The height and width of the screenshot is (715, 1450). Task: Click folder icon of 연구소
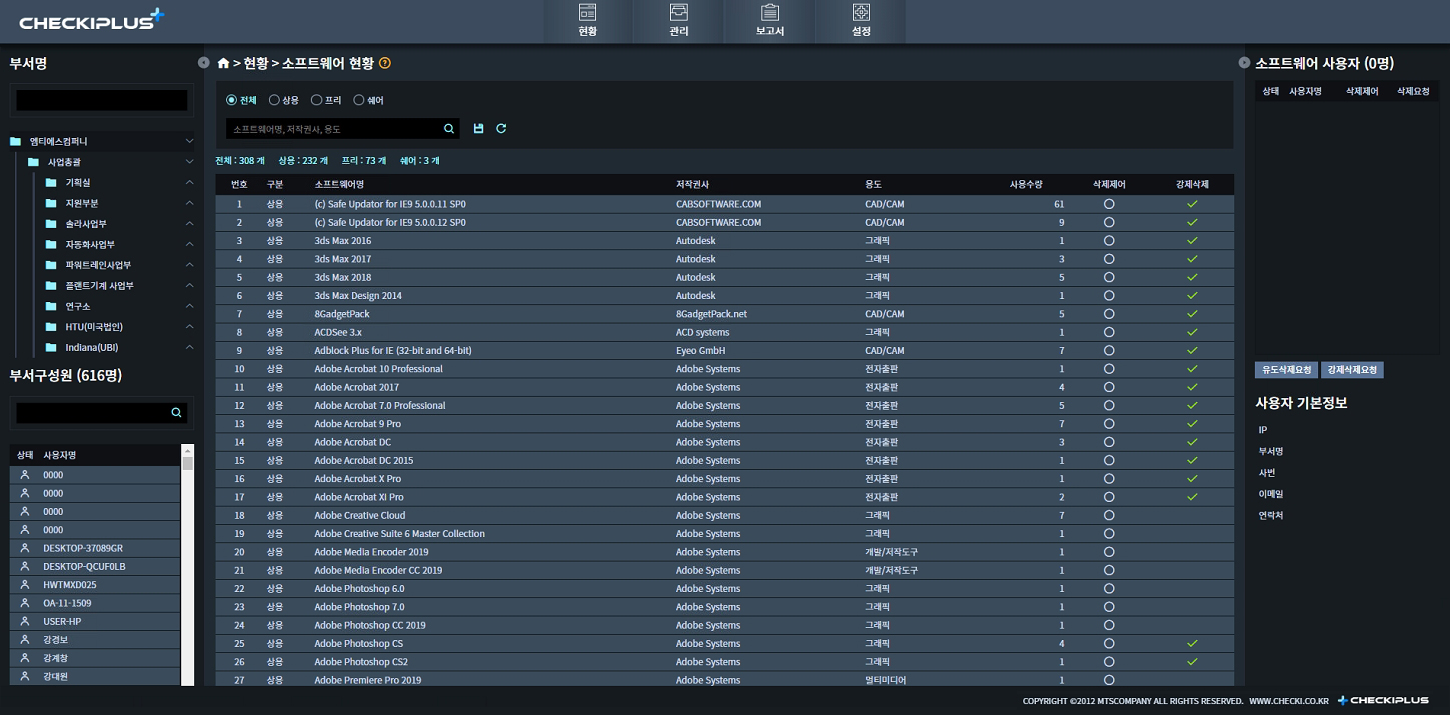coord(51,306)
